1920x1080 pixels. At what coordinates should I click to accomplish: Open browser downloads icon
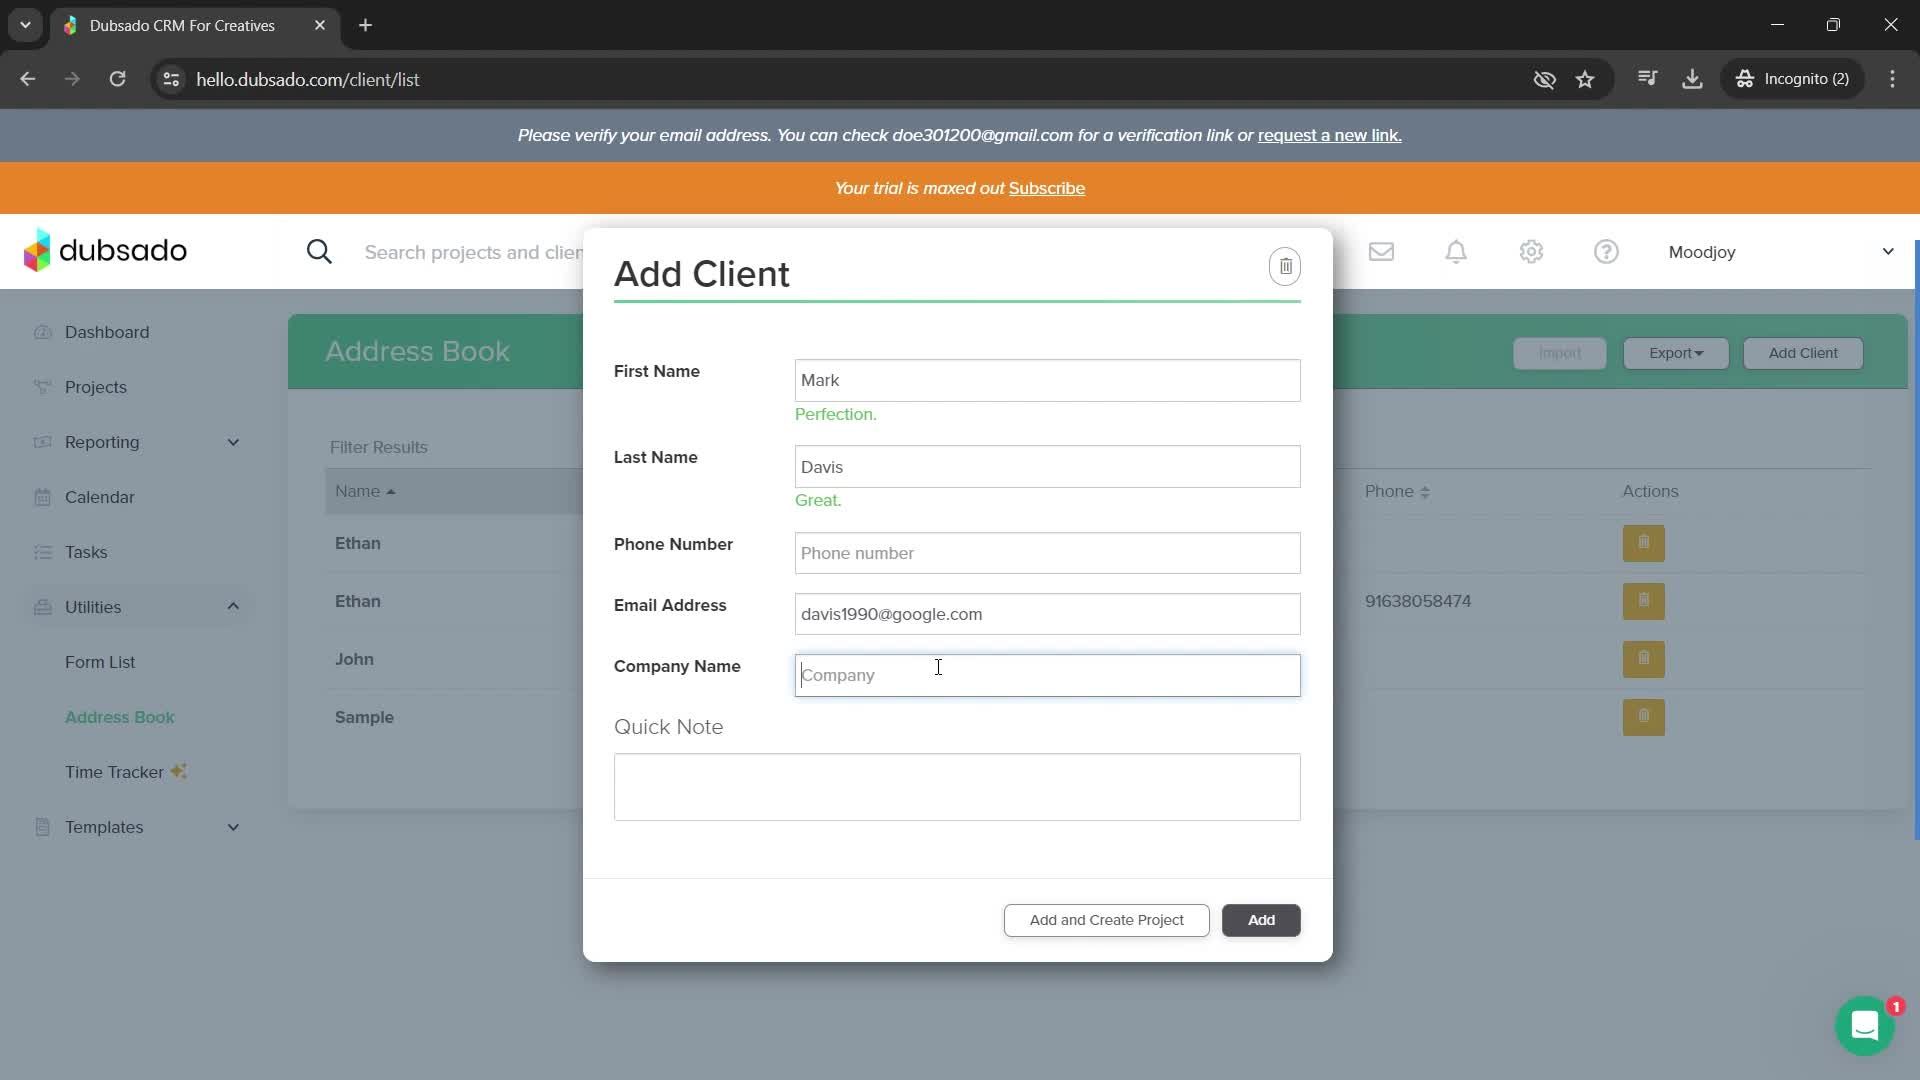(x=1692, y=79)
